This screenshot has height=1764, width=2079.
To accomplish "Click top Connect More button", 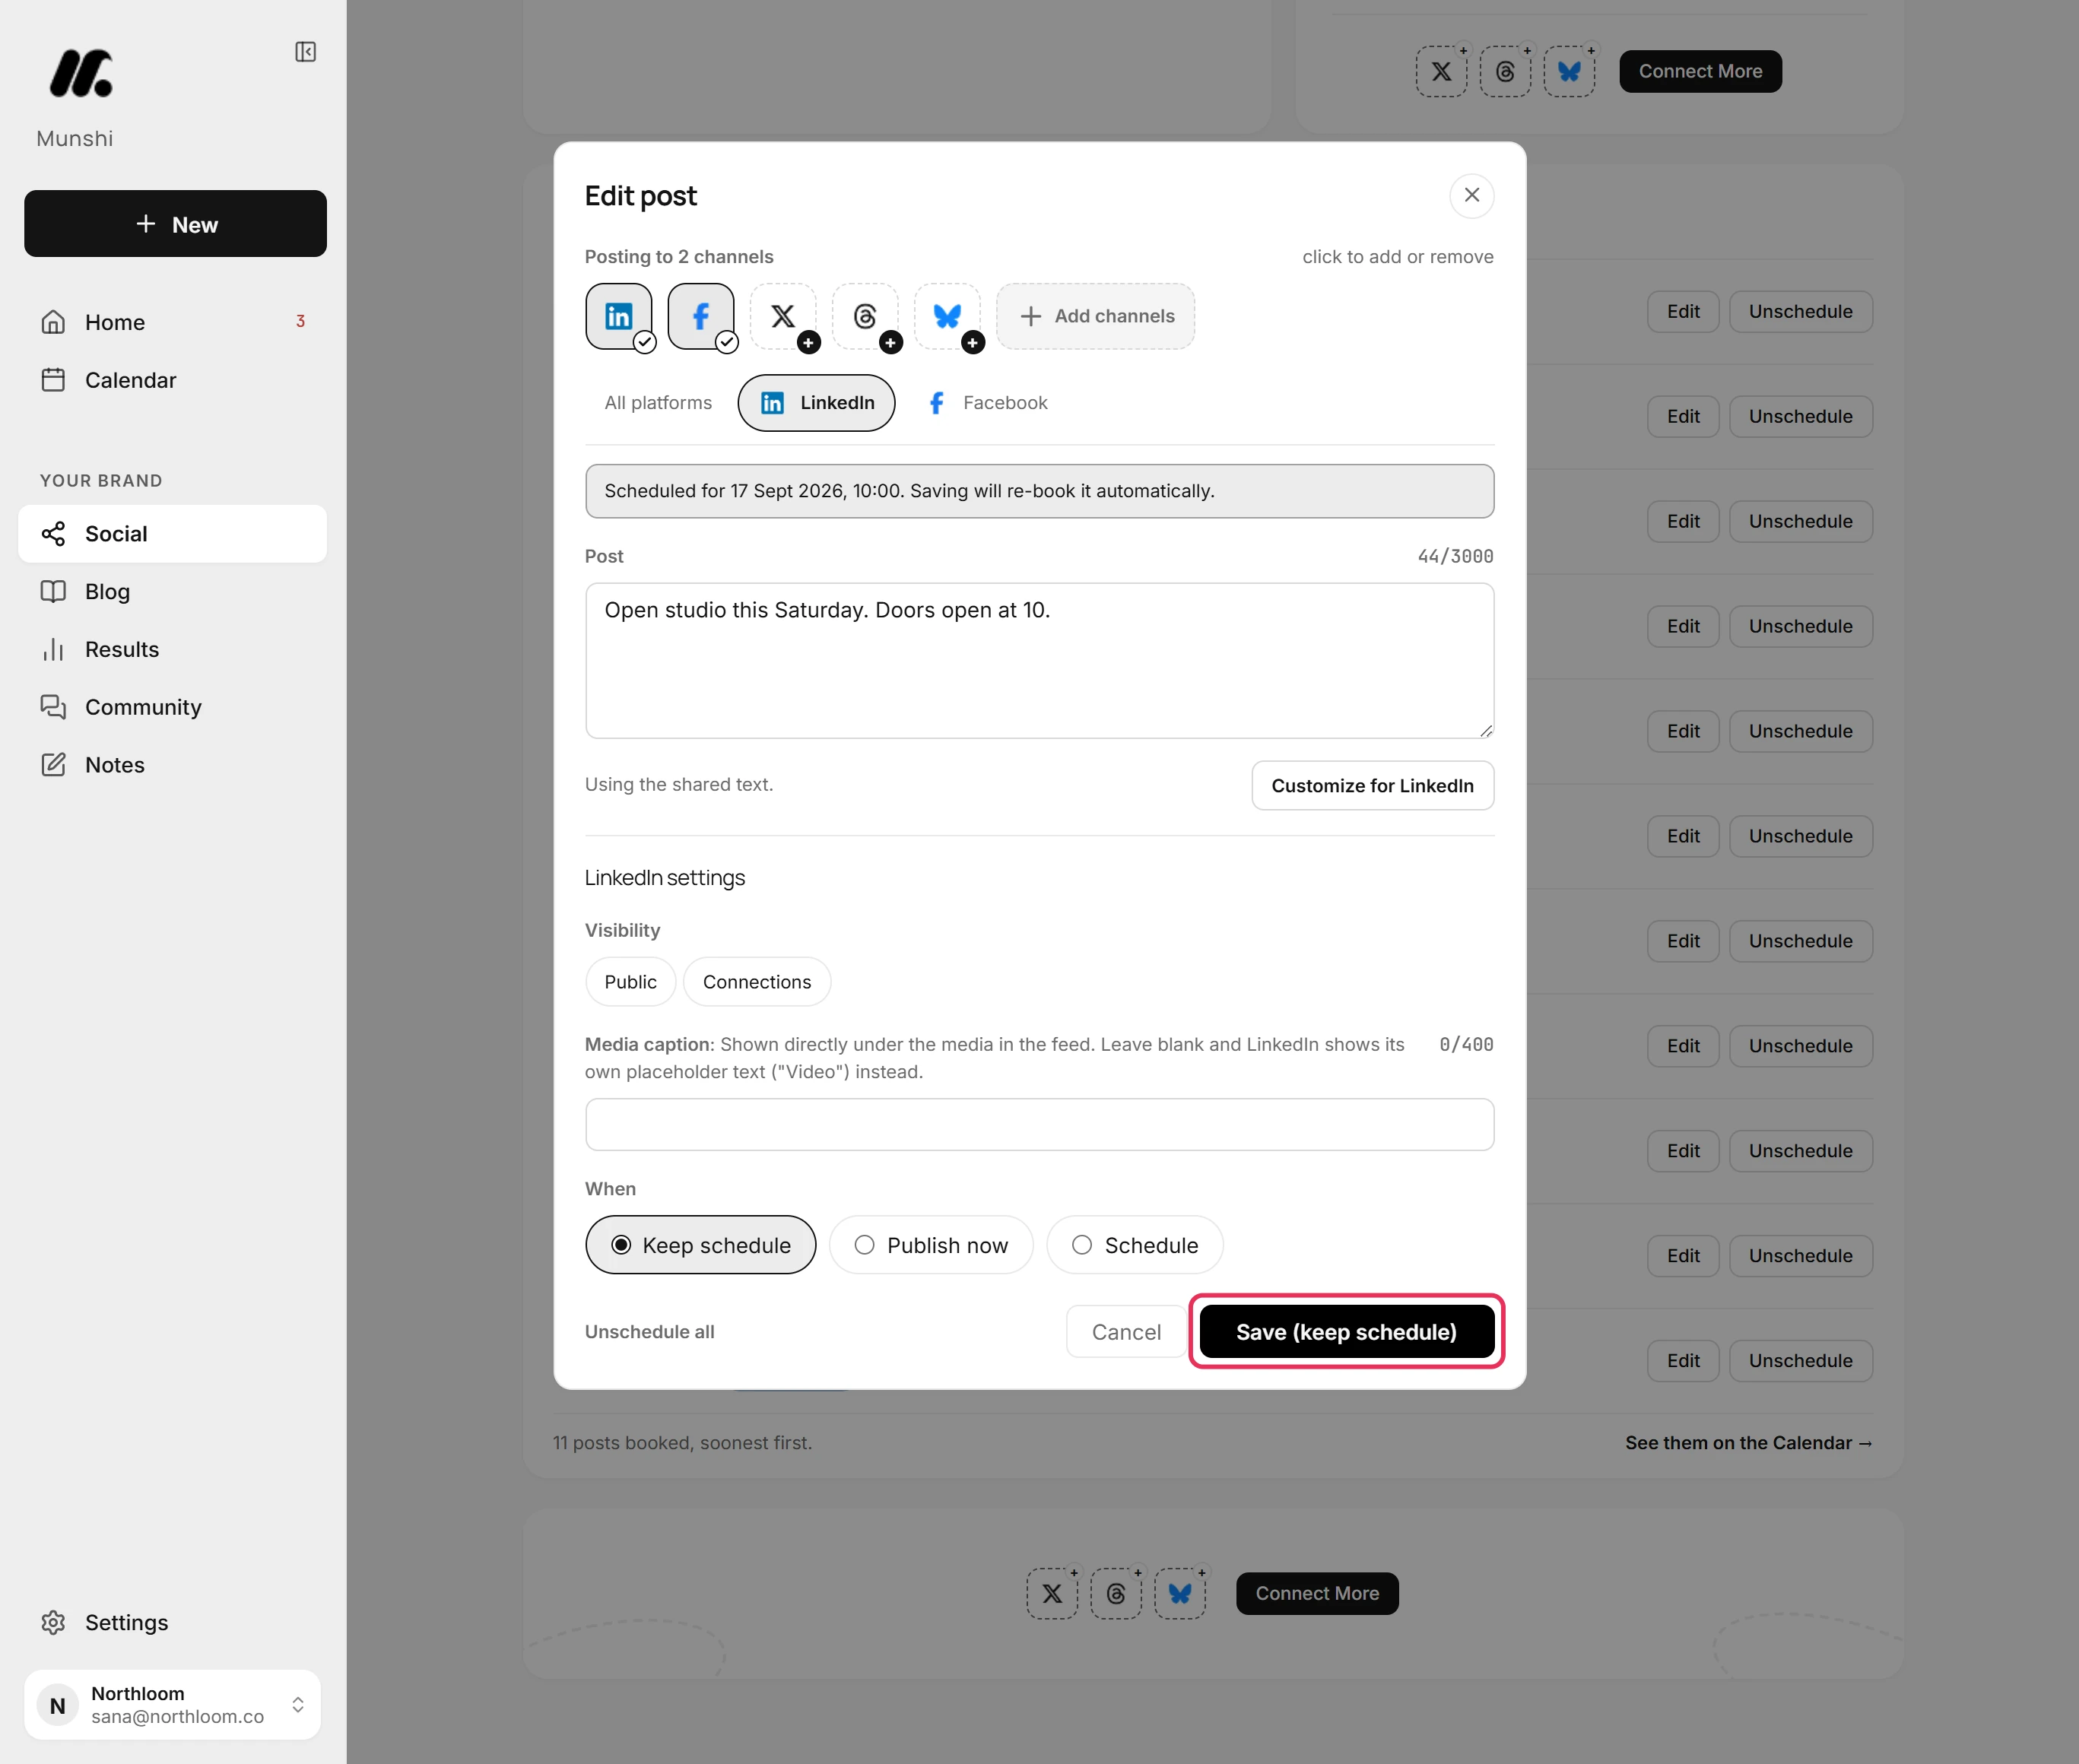I will 1700,71.
